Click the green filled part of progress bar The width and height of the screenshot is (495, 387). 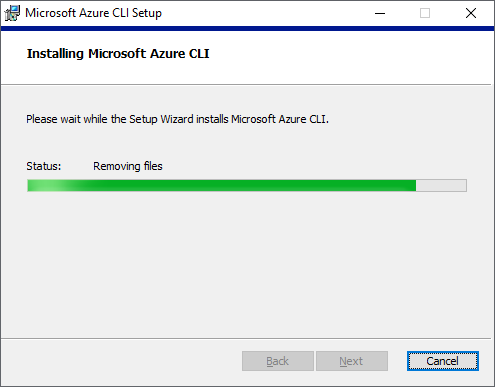pos(222,186)
